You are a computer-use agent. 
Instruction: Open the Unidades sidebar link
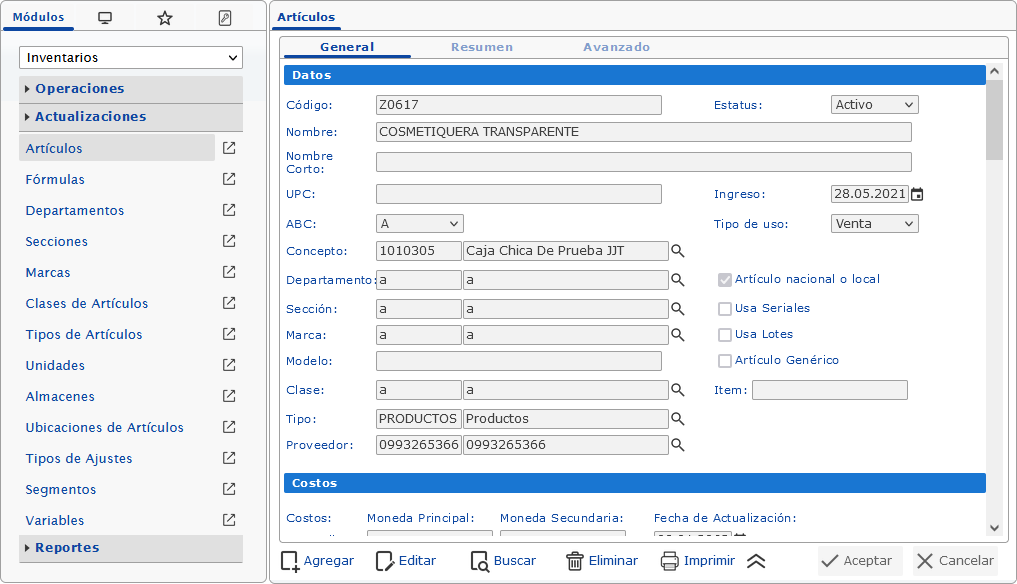54,365
